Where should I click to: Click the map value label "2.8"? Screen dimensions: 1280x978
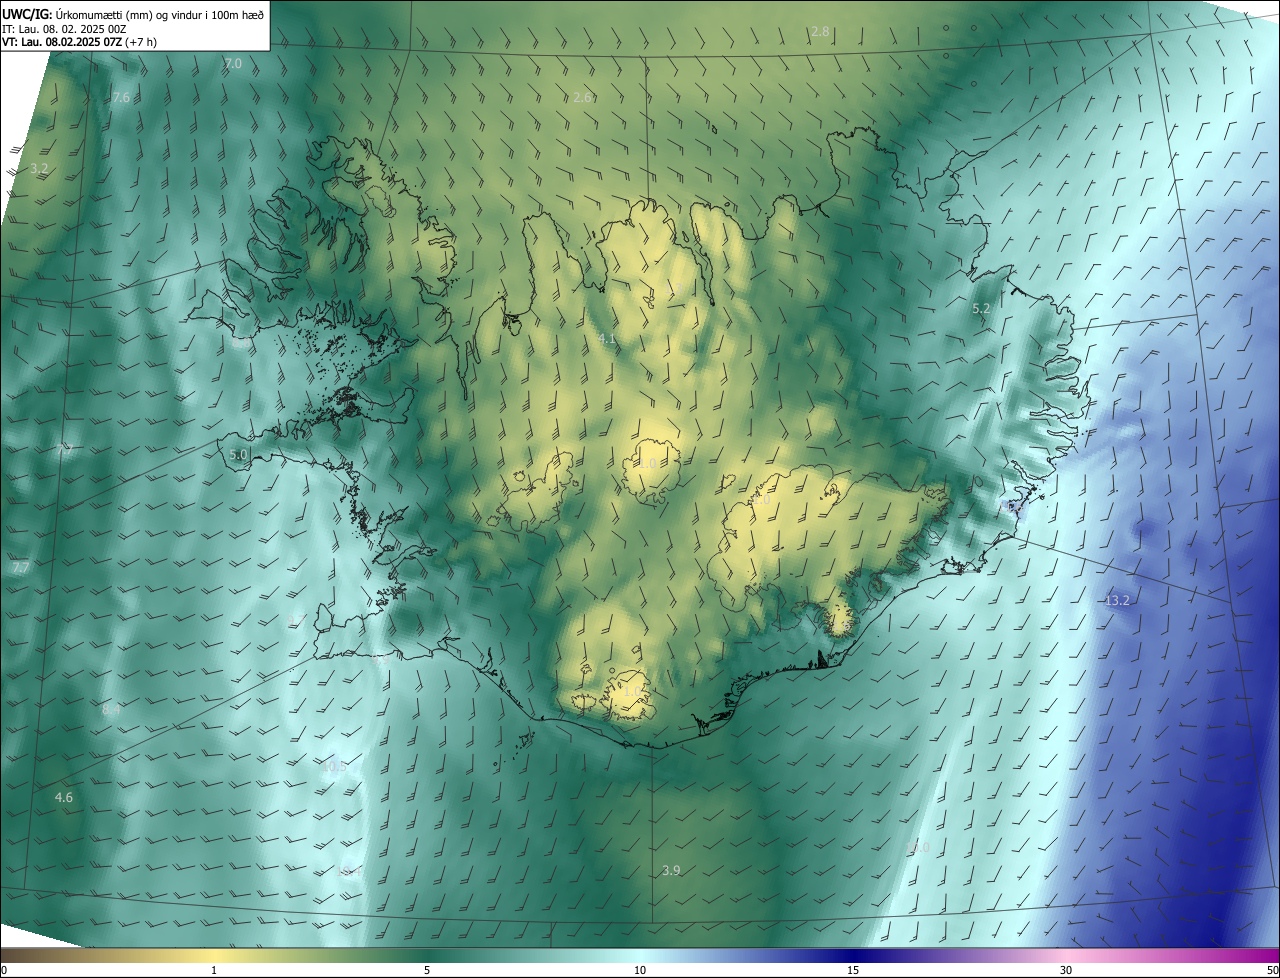820,32
